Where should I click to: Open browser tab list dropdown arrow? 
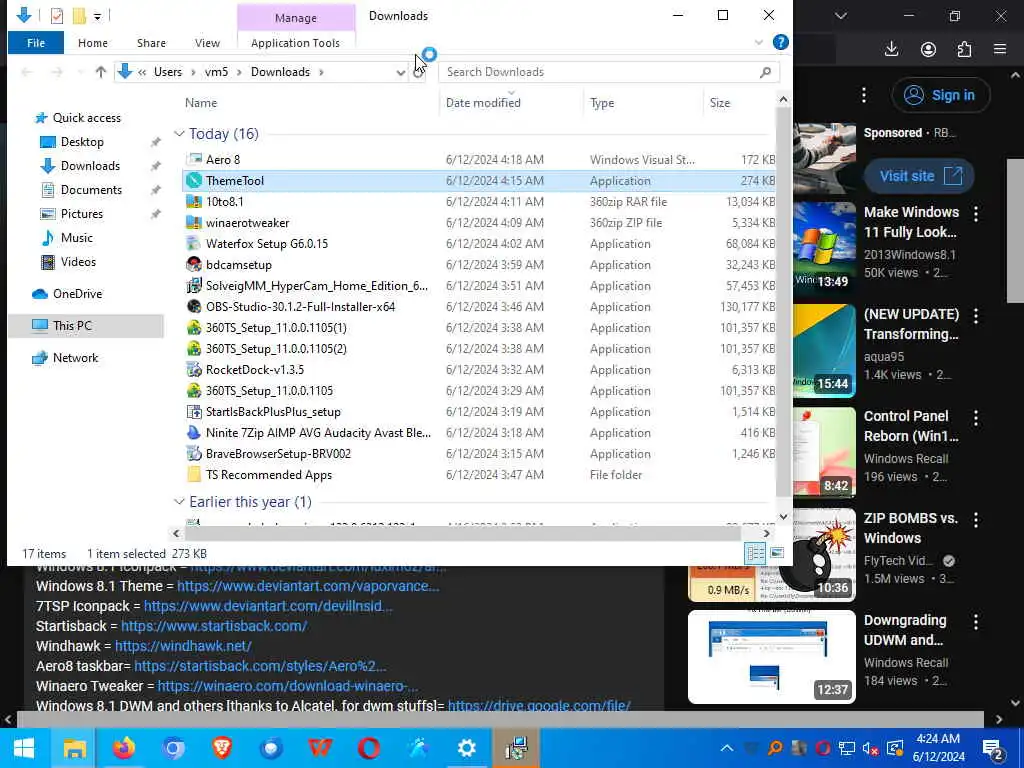pos(840,16)
